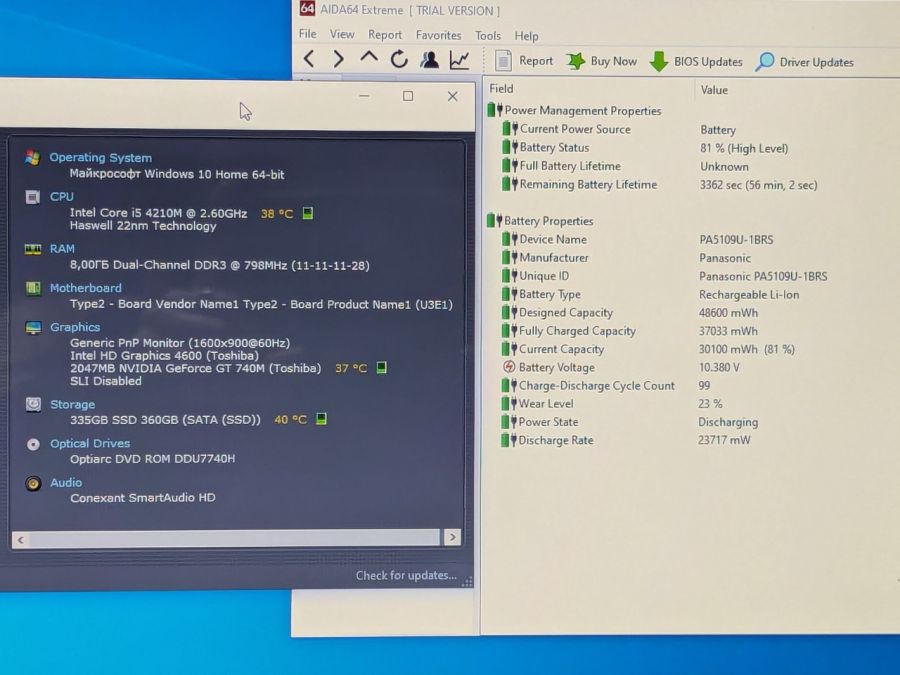Screen dimensions: 900x675
Task: Click the horizontal scrollbar right arrow
Action: pos(452,537)
